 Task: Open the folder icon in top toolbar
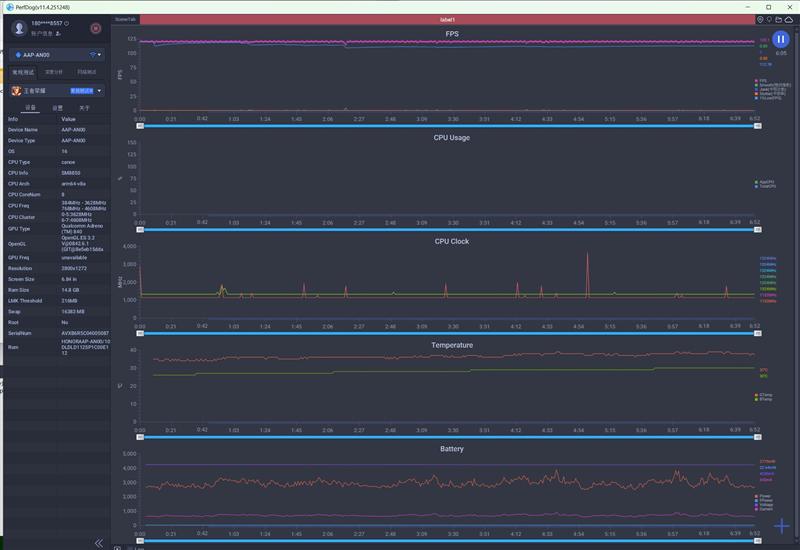coord(780,19)
